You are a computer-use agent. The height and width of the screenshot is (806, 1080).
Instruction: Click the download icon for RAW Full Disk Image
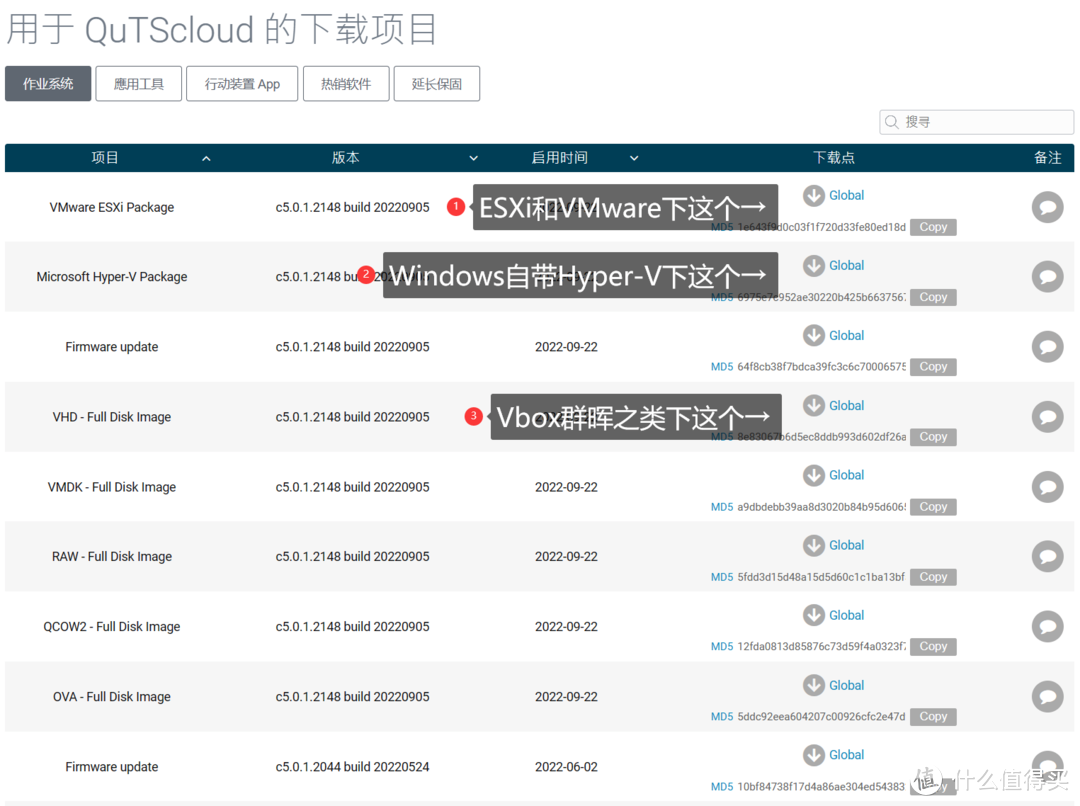click(813, 546)
